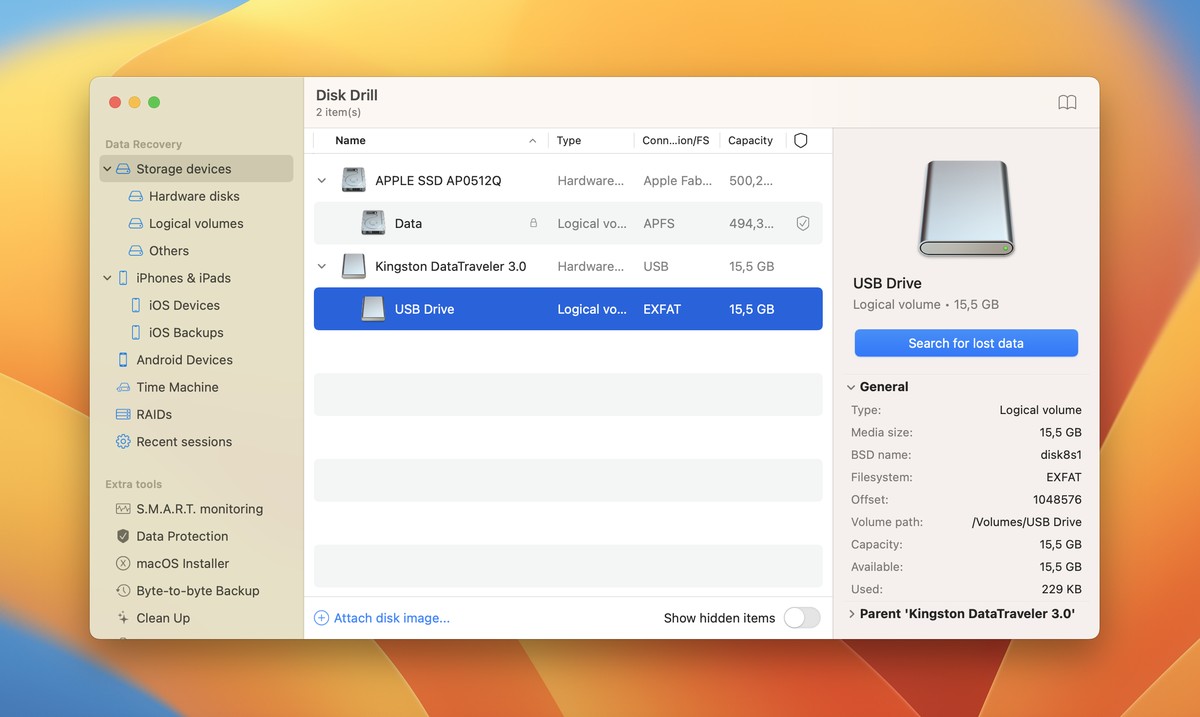
Task: Collapse the Kingston DataTraveler 3.0 row
Action: [322, 266]
